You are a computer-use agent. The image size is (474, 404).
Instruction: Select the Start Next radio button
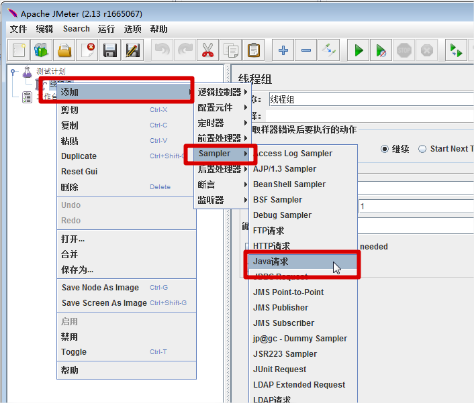tap(422, 149)
